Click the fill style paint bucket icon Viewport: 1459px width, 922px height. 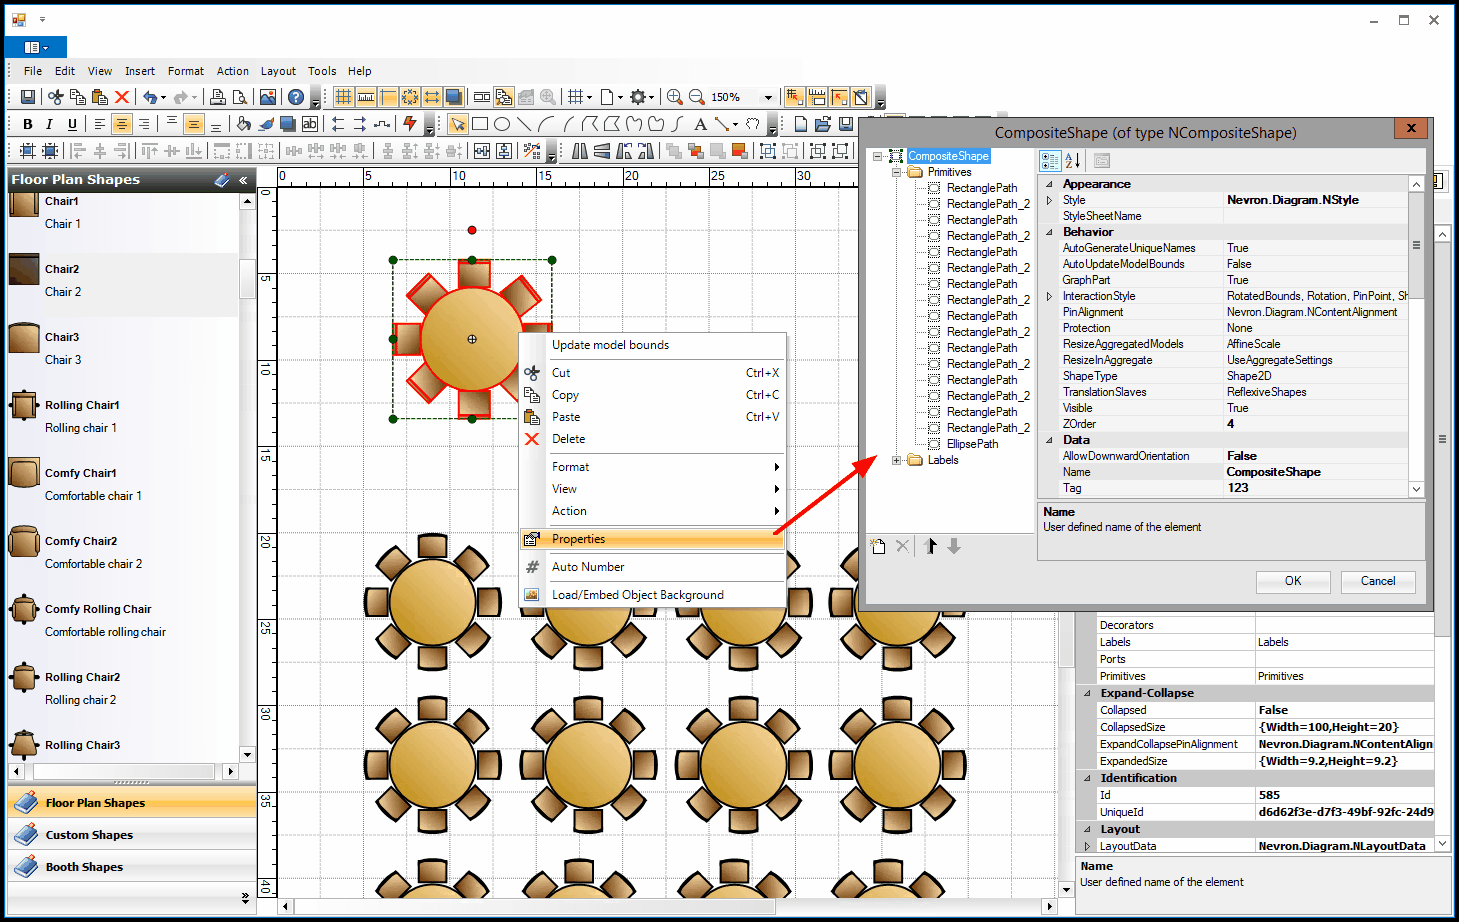coord(244,124)
